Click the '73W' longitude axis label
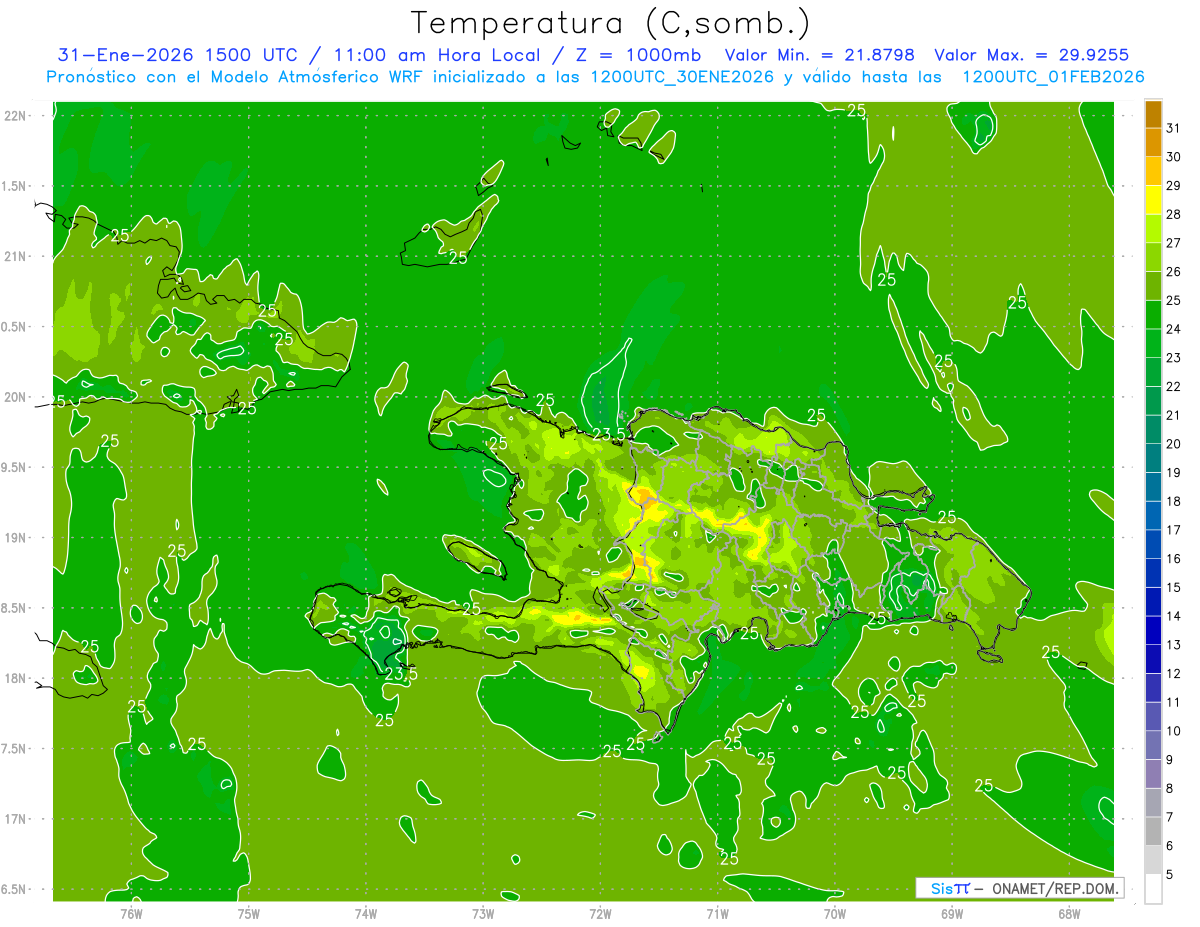 [x=483, y=913]
